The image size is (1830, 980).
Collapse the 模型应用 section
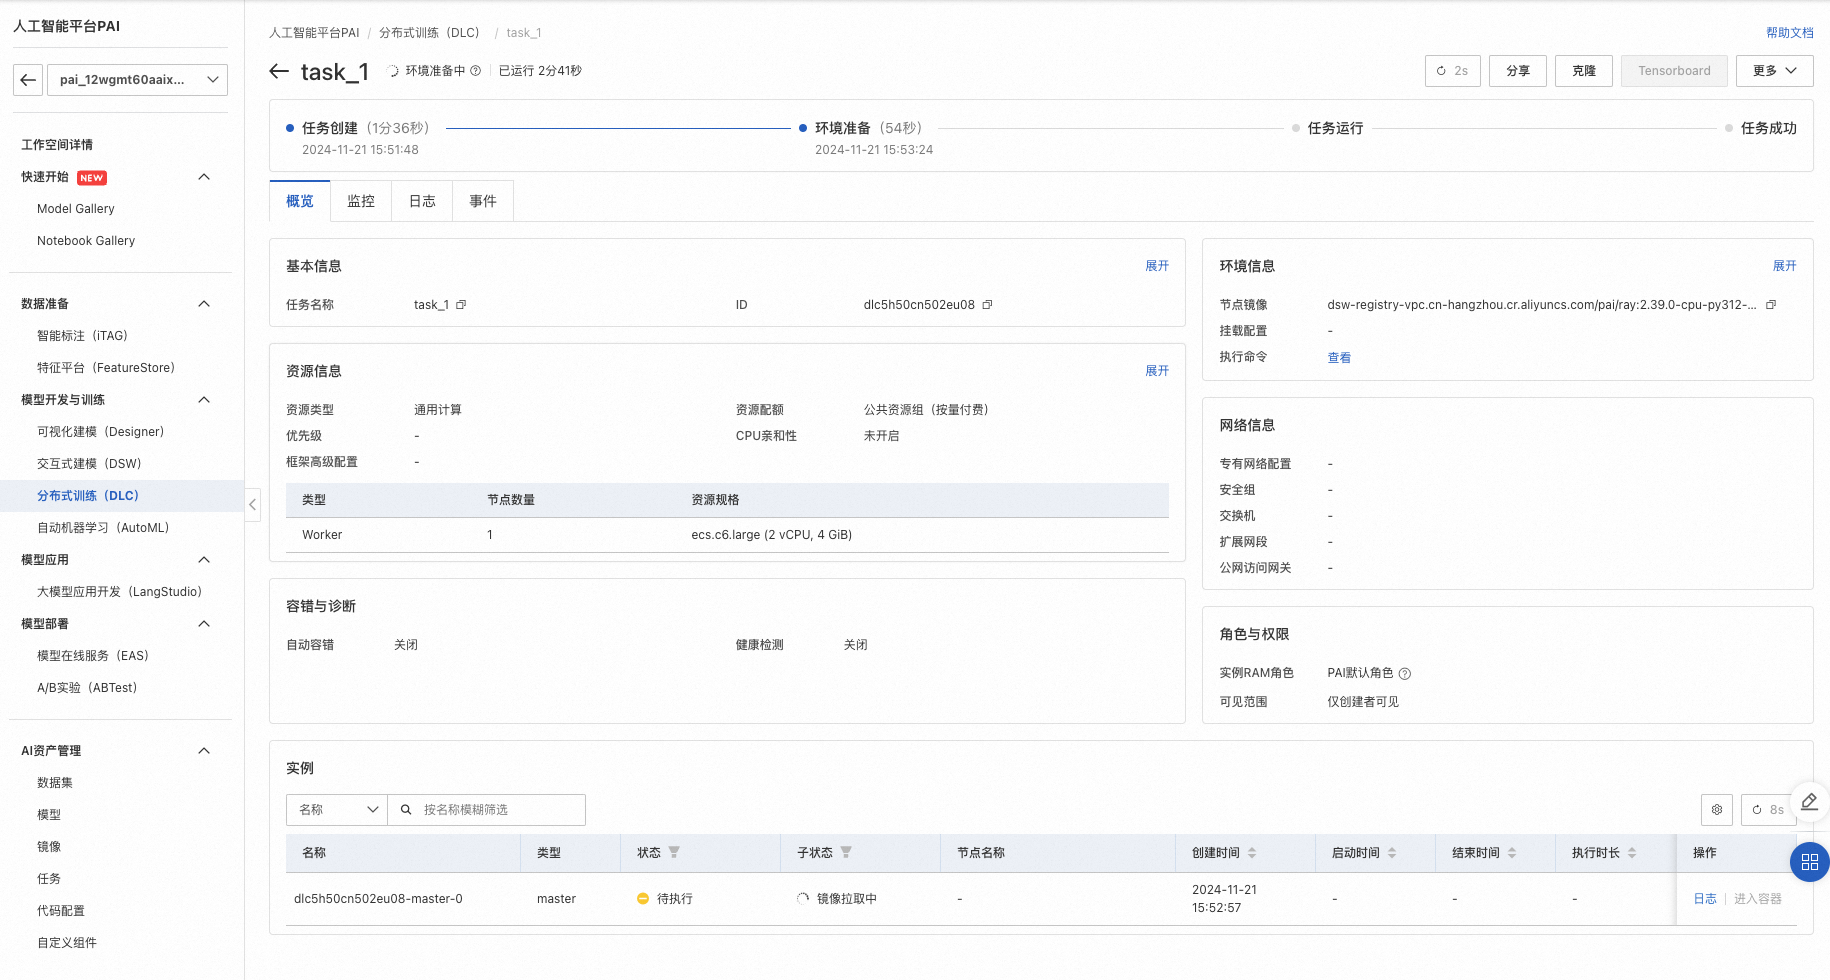[x=204, y=560]
